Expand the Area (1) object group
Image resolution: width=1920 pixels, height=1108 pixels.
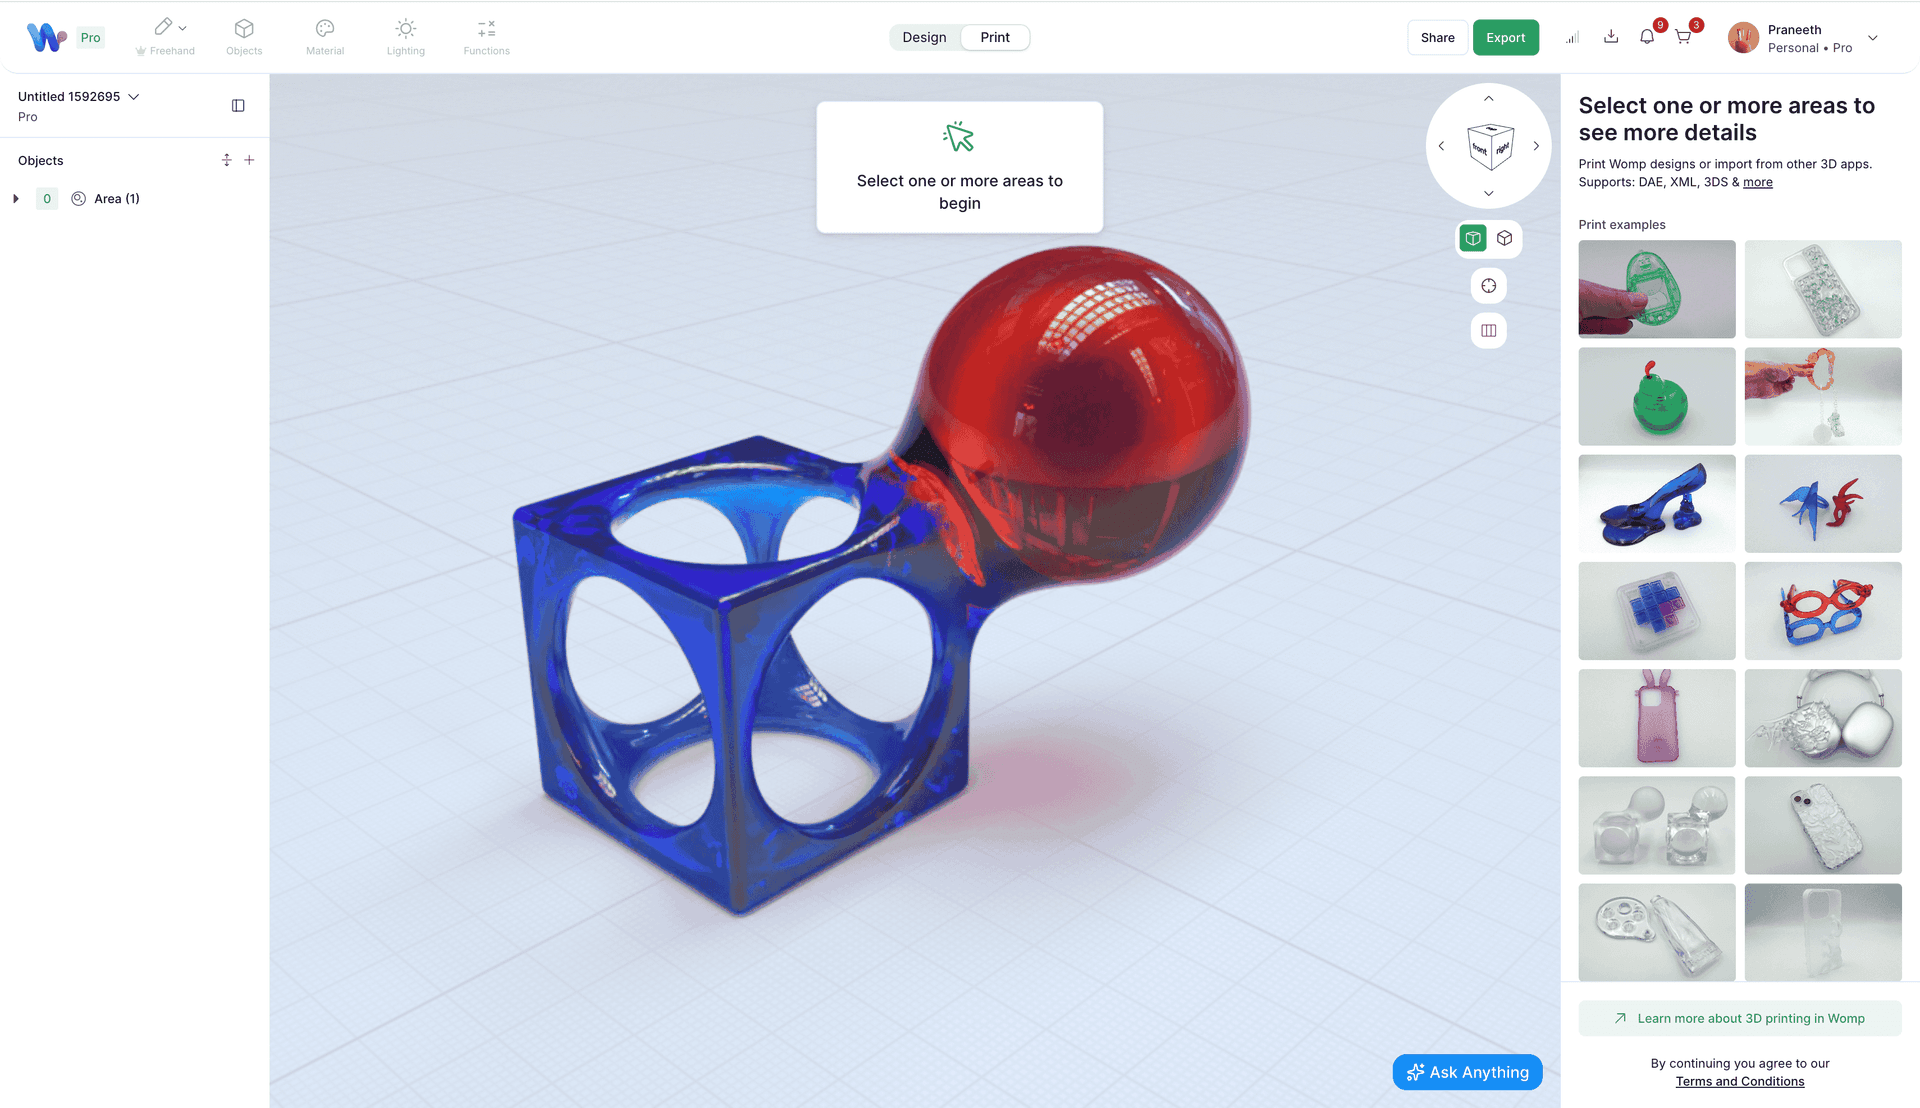click(x=15, y=198)
